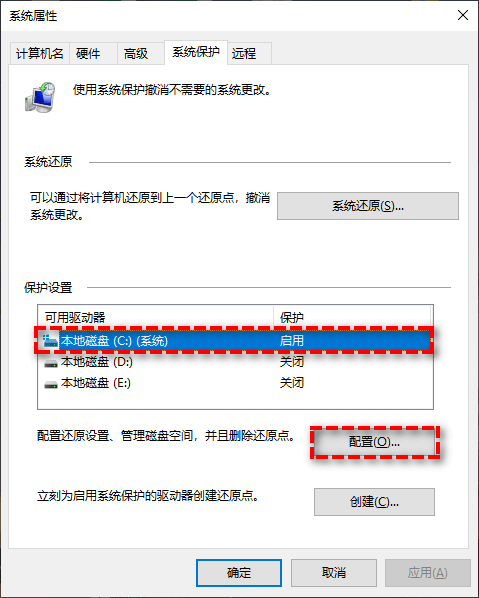Click the 取消 button
The image size is (479, 598).
click(334, 573)
